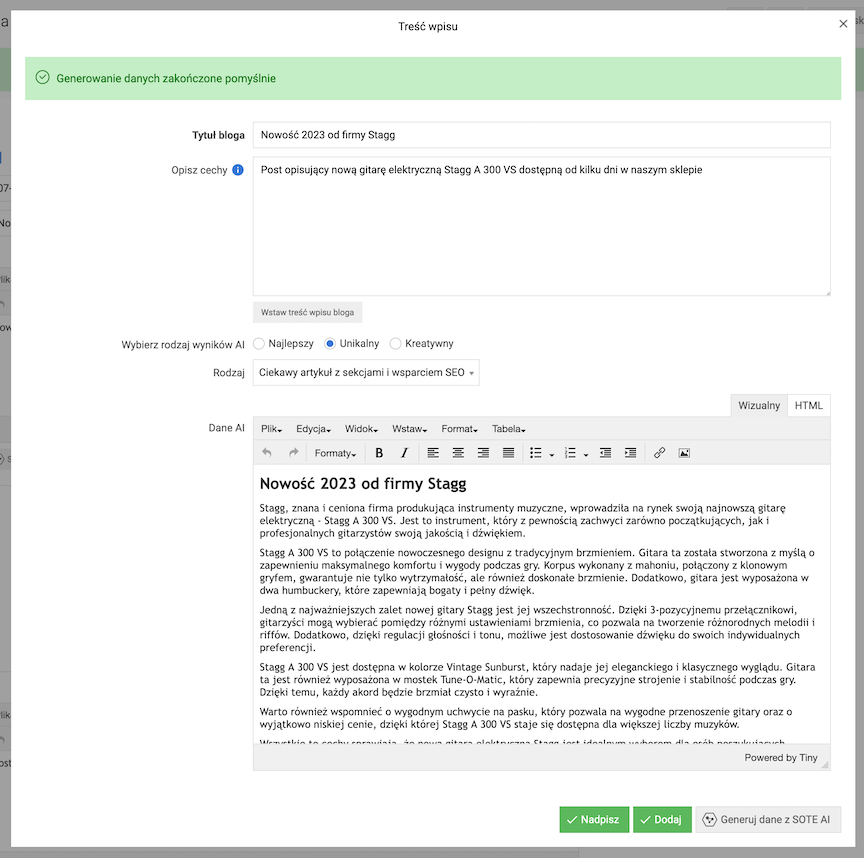Insert a bulleted list
864x858 pixels.
(536, 453)
